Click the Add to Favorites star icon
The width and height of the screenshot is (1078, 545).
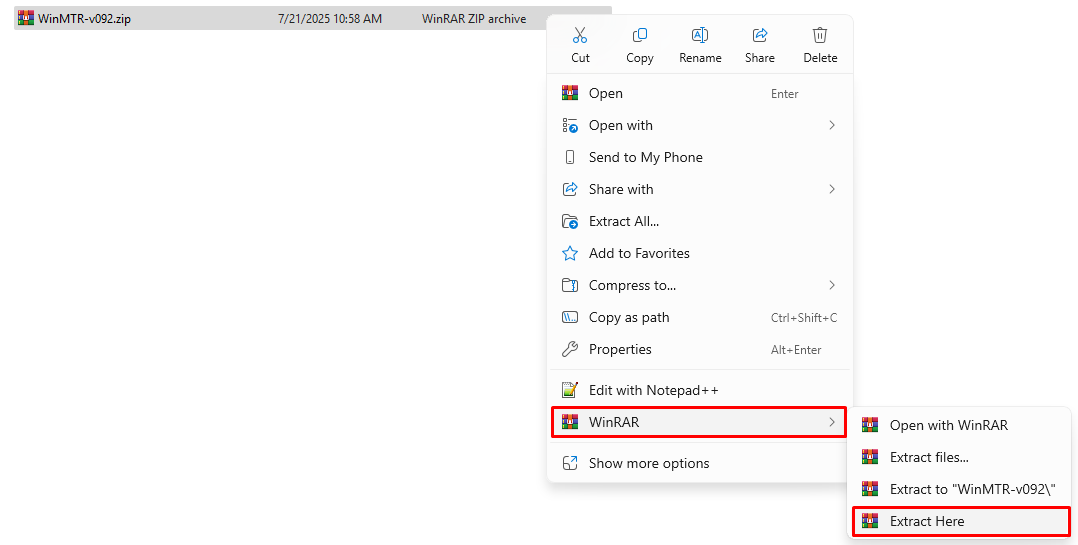[570, 253]
